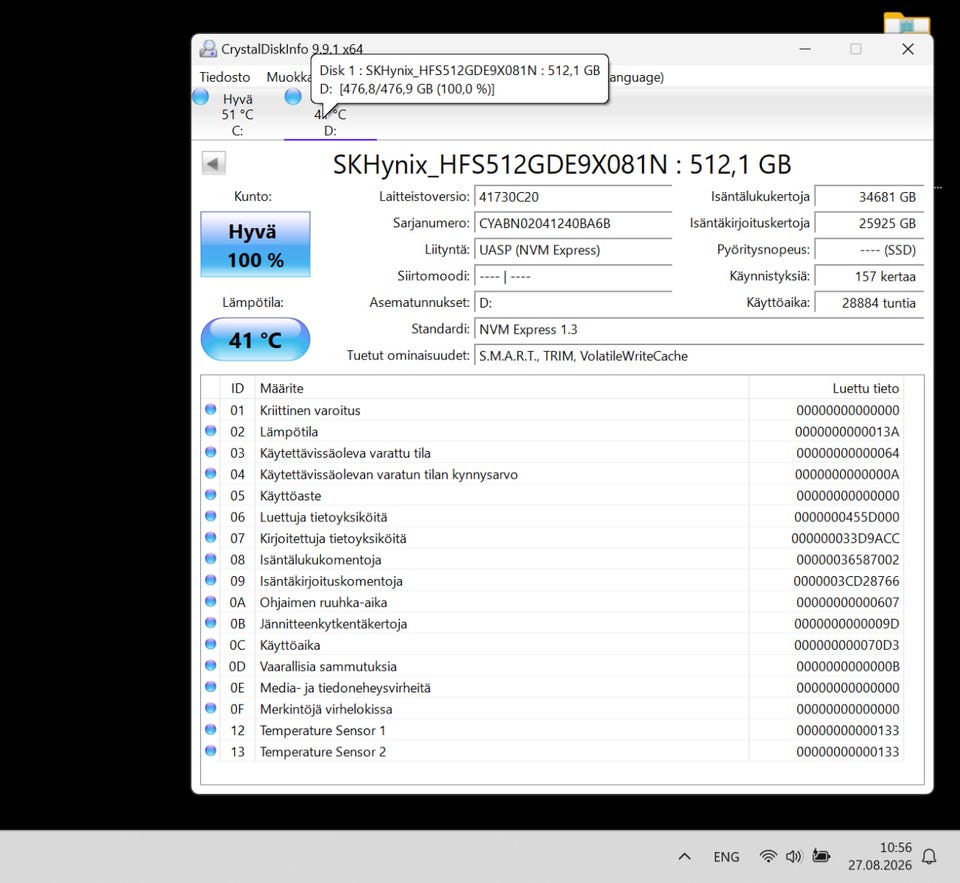The width and height of the screenshot is (960, 883).
Task: Click the Isäntälukukertoja value 34681 GB
Action: [869, 197]
